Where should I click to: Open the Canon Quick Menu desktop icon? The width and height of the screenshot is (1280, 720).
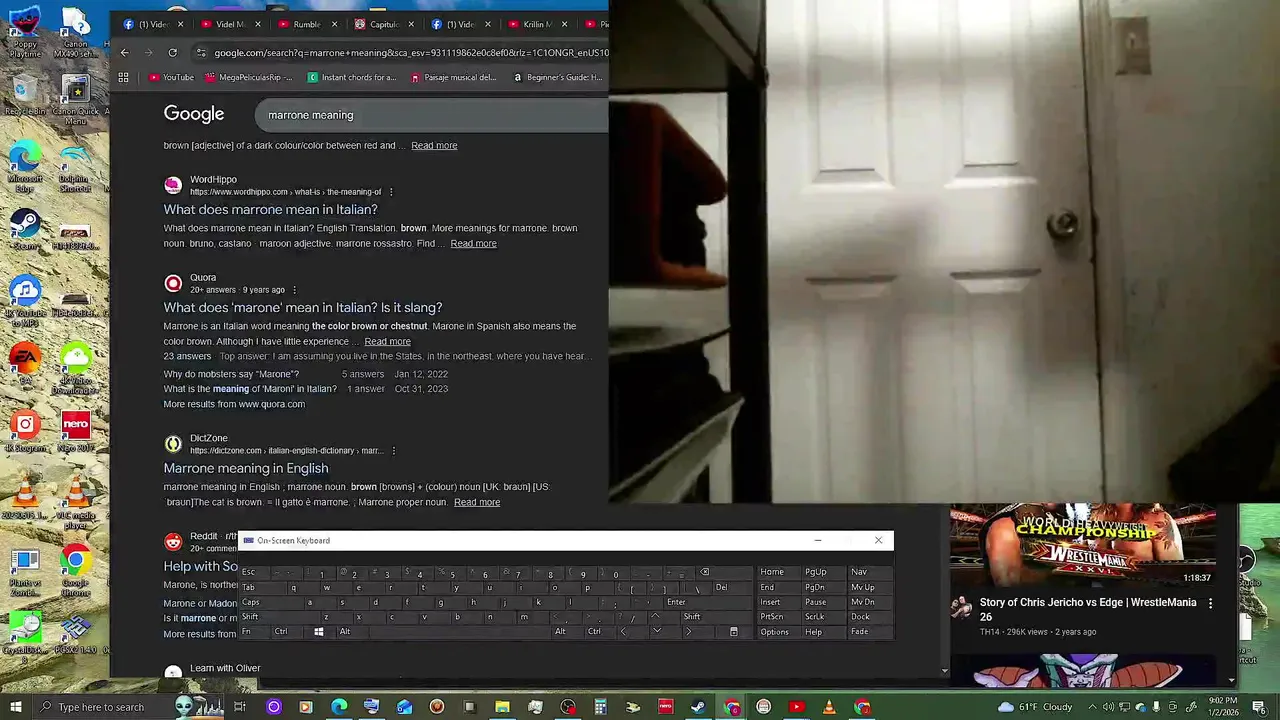(75, 100)
